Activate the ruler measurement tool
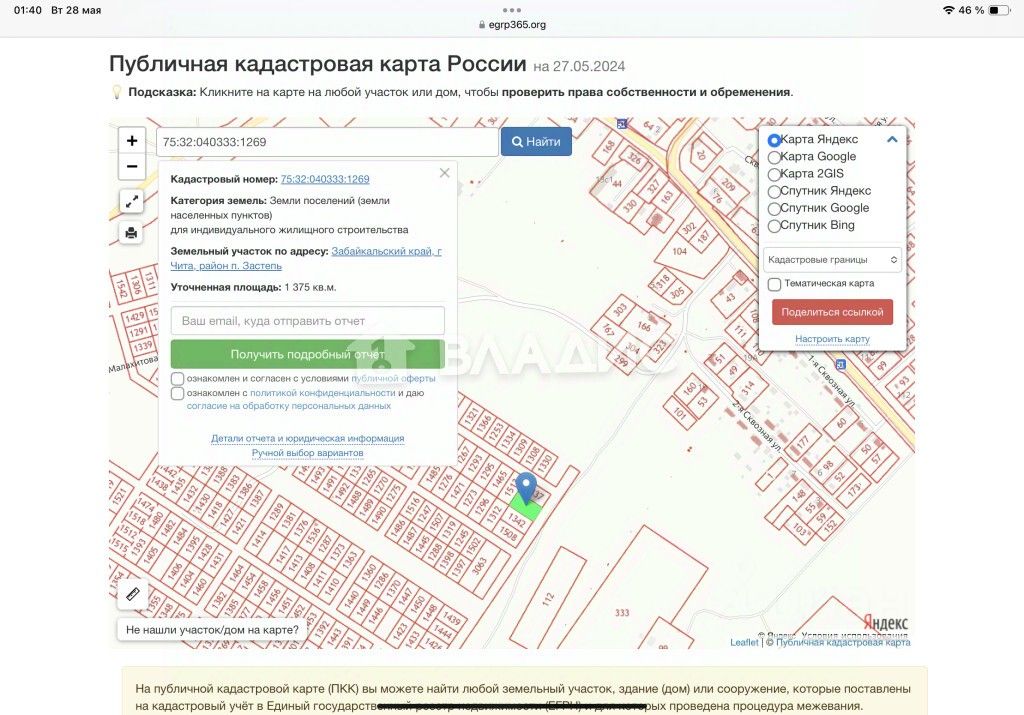1024x715 pixels. (133, 594)
